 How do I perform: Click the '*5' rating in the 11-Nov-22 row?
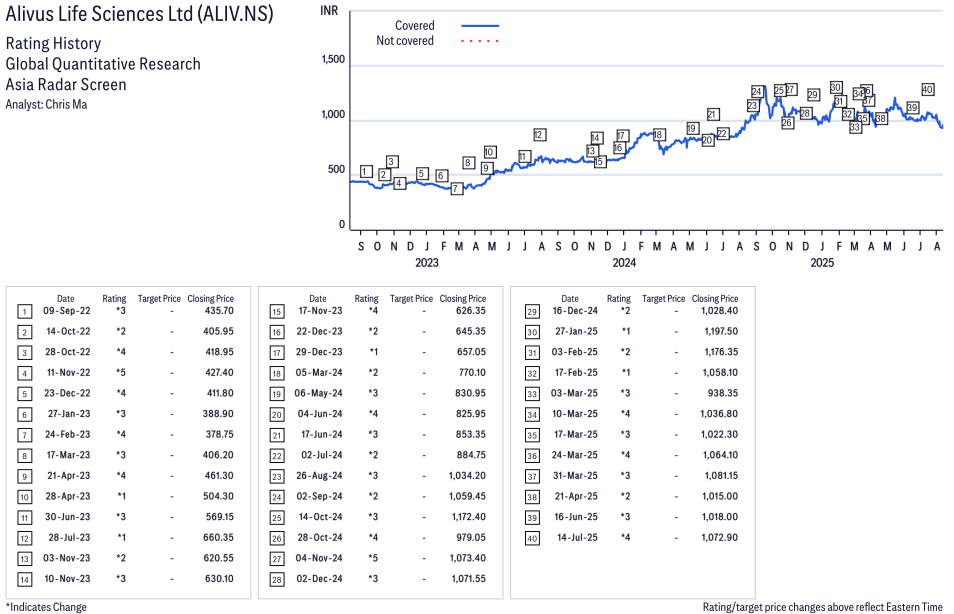[121, 372]
